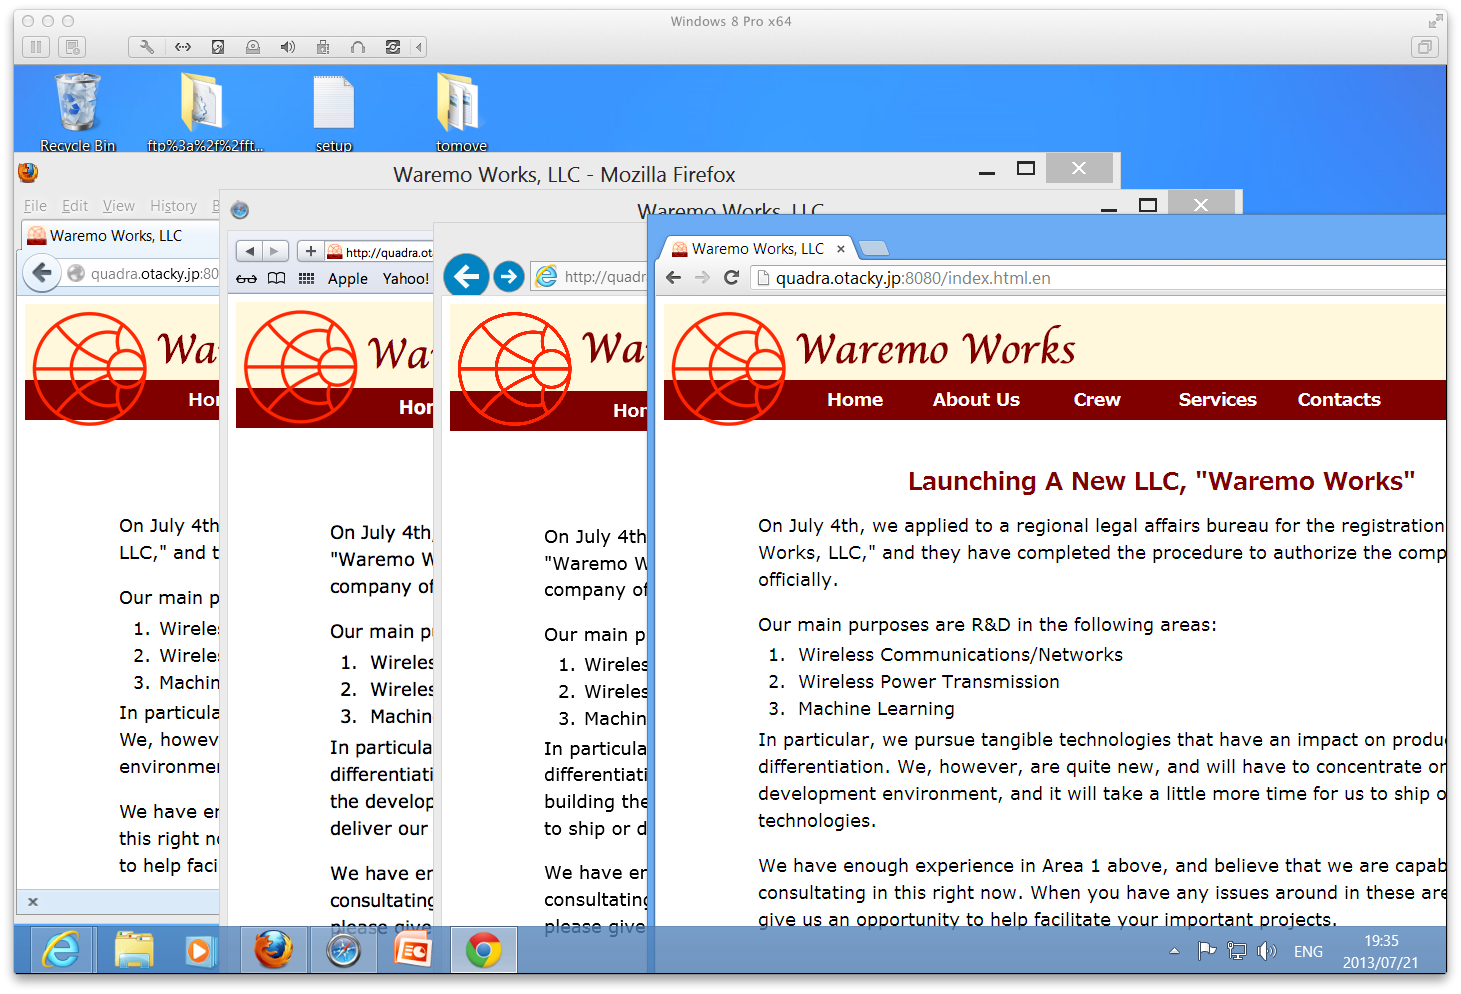
Task: Click Chrome address bar URL
Action: click(x=1100, y=278)
